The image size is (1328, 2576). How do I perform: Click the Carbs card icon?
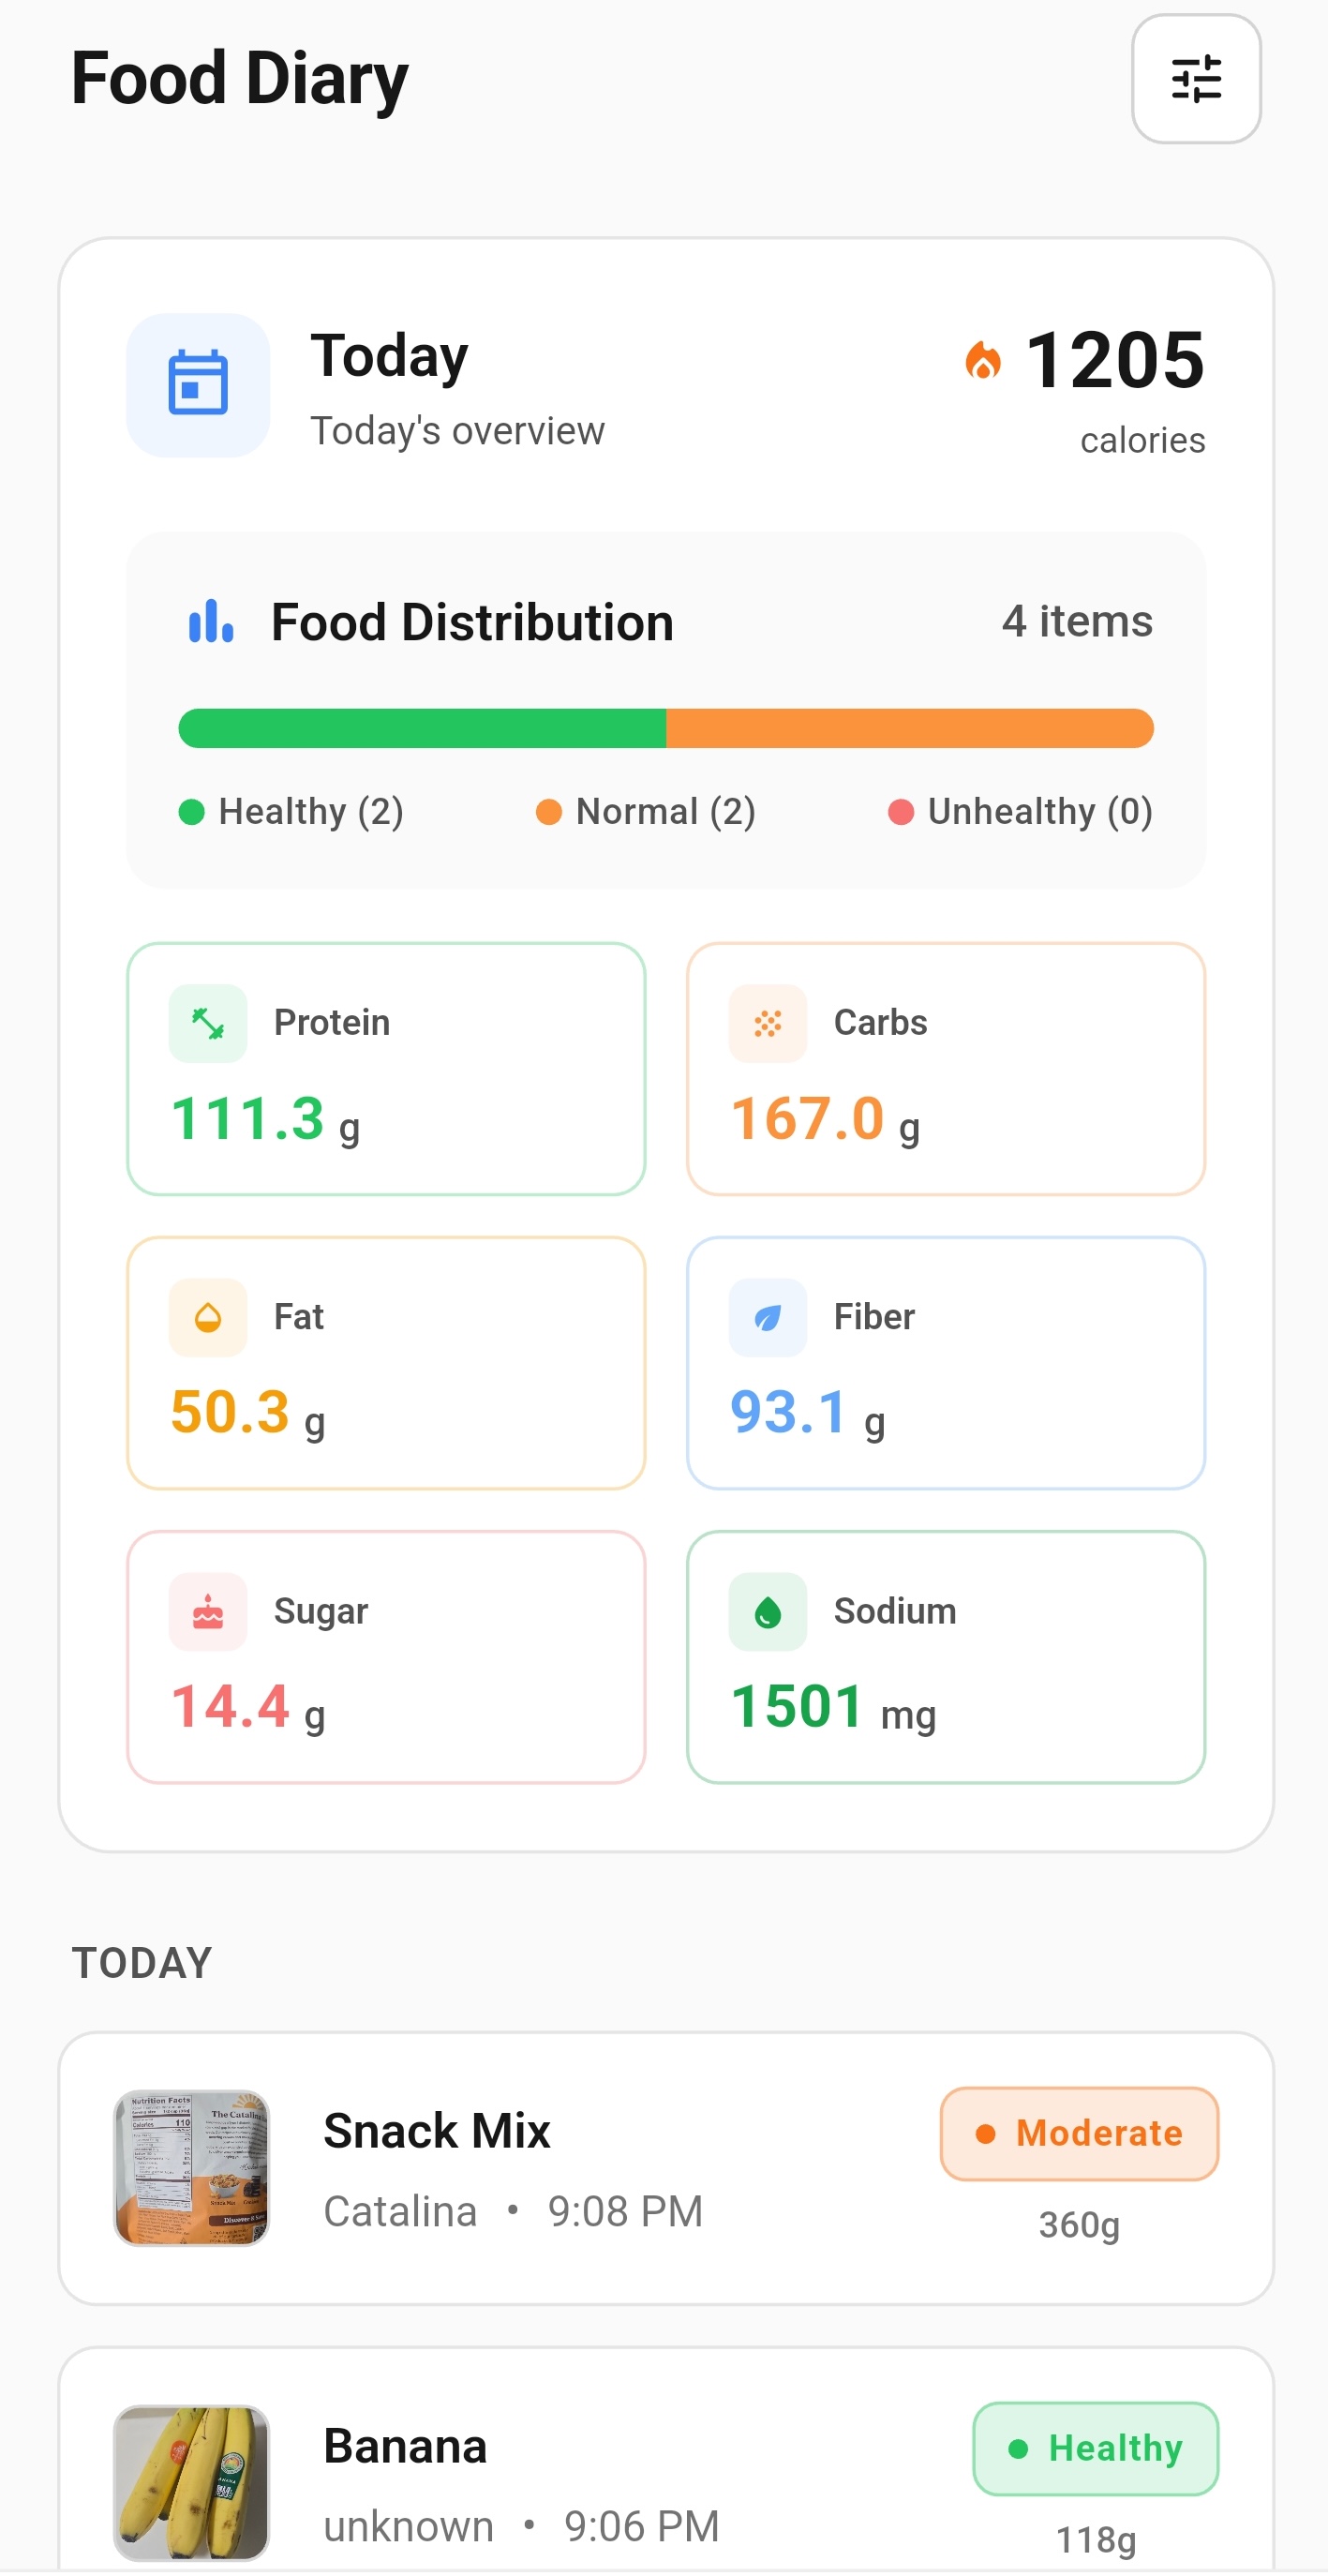point(766,1022)
